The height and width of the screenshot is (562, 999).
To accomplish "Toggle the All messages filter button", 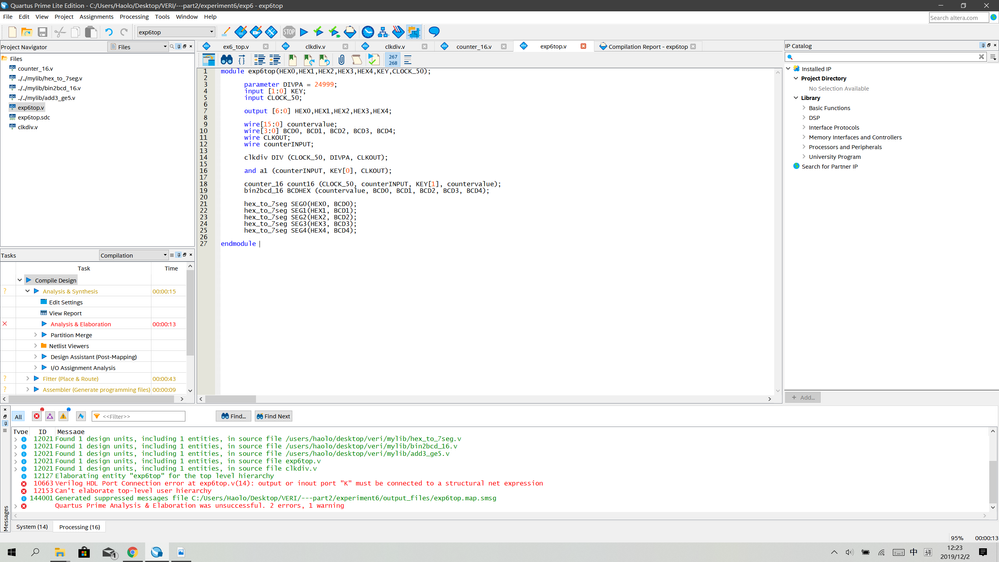I will click(18, 416).
